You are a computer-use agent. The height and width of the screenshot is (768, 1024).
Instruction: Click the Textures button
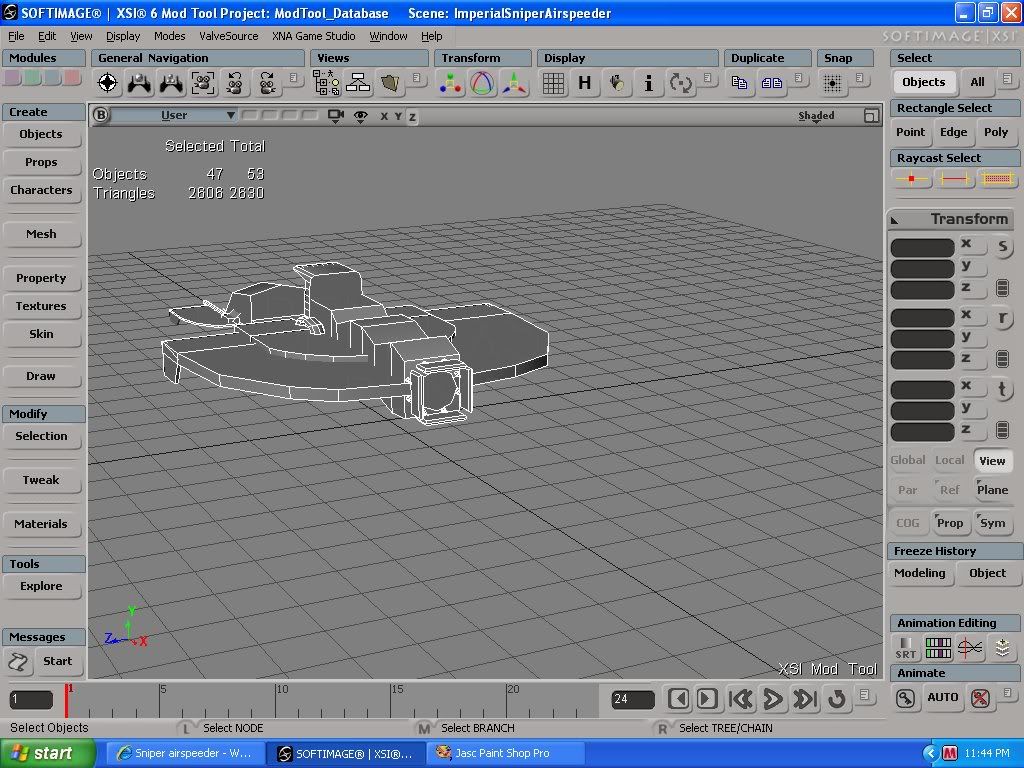click(x=41, y=306)
